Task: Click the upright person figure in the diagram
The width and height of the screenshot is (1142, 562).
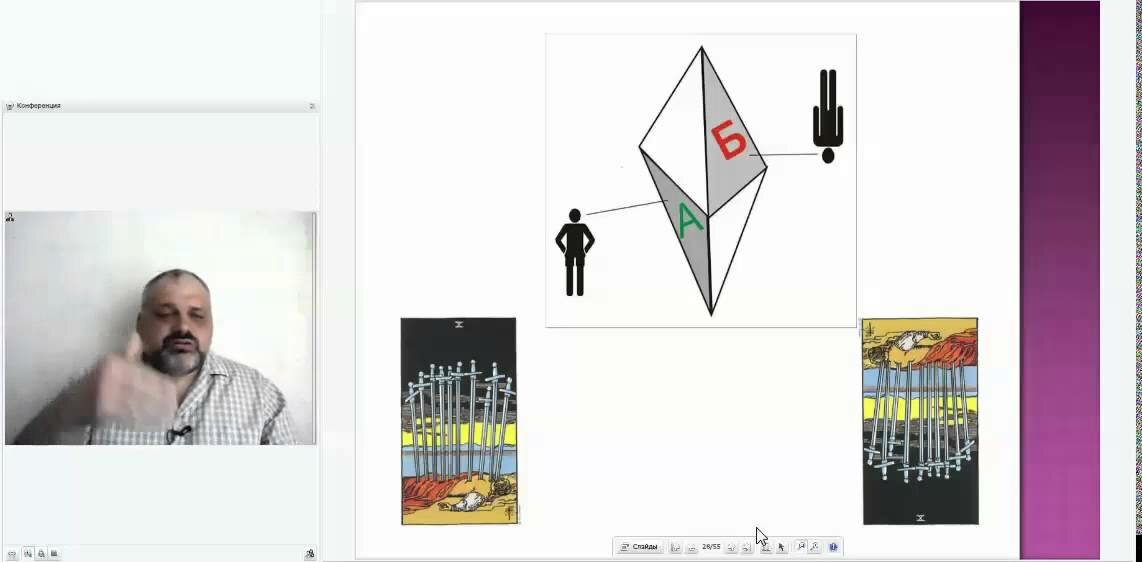Action: (575, 253)
